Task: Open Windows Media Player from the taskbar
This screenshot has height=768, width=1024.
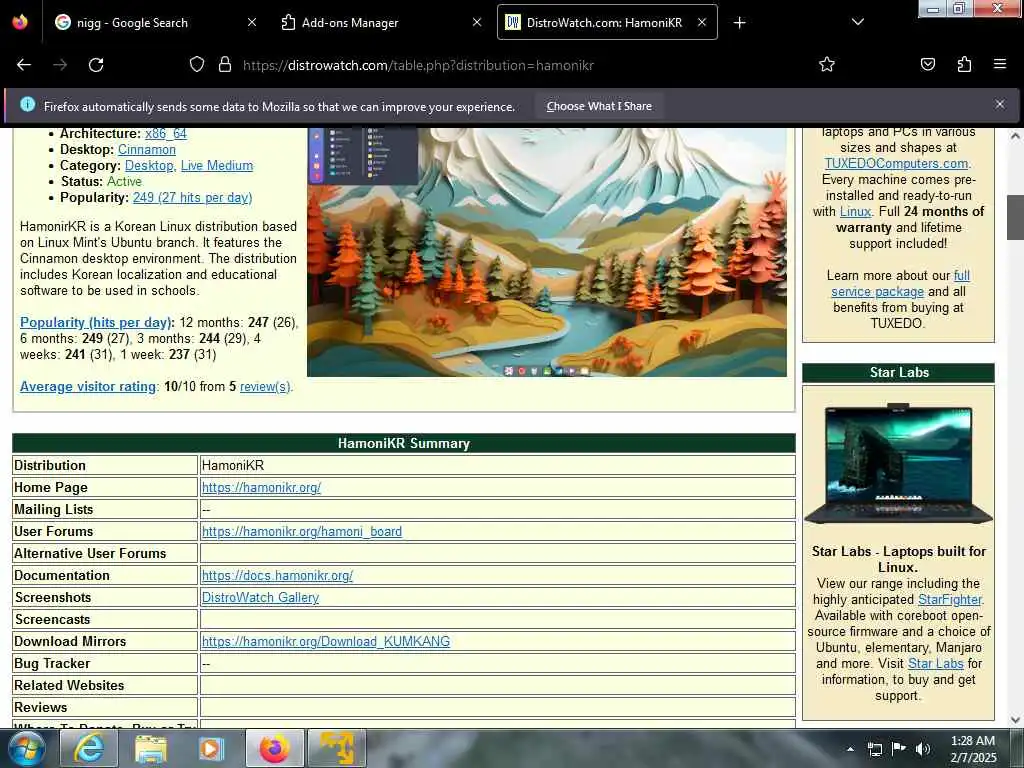Action: pyautogui.click(x=212, y=748)
